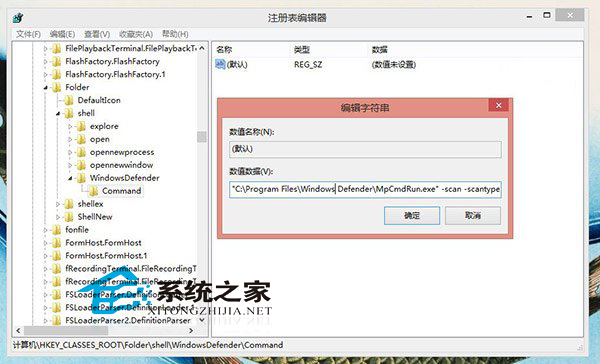
Task: Collapse the Folder tree node
Action: tap(46, 88)
